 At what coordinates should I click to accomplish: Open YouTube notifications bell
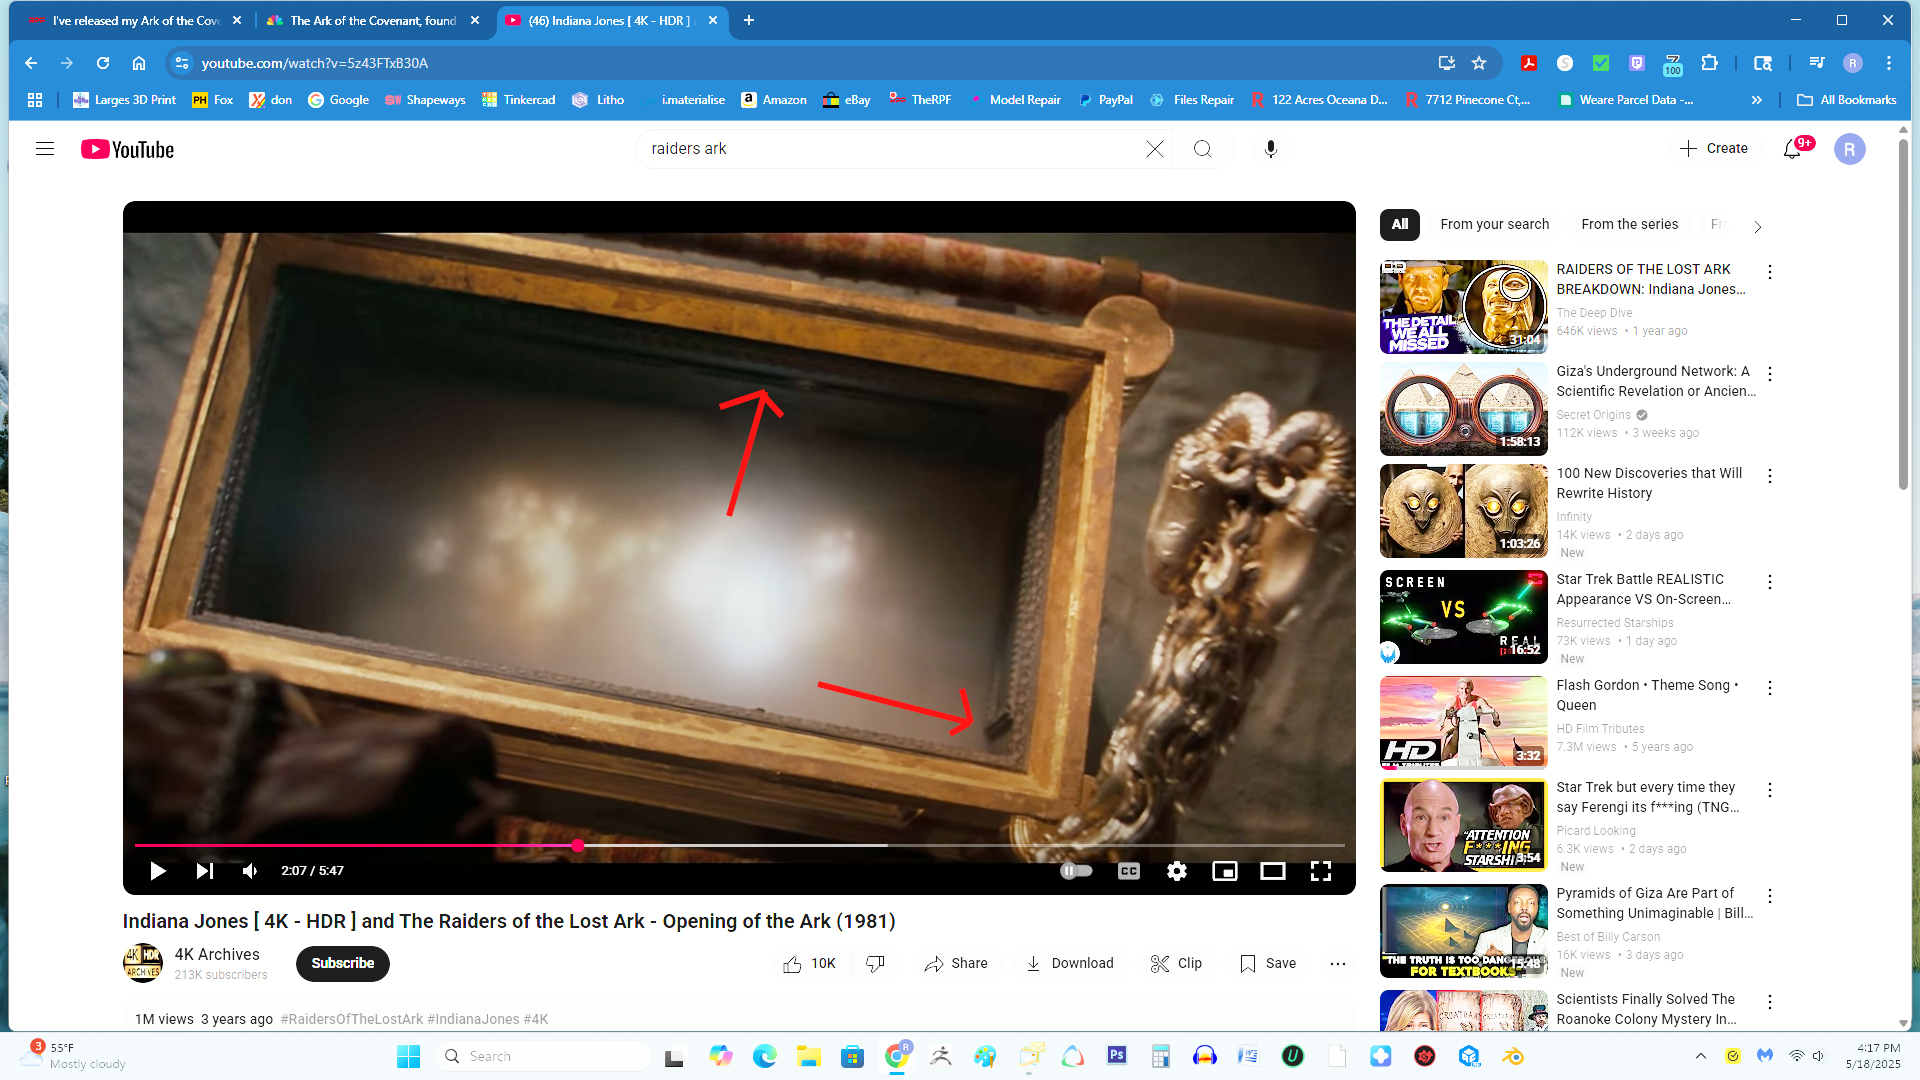[1793, 149]
